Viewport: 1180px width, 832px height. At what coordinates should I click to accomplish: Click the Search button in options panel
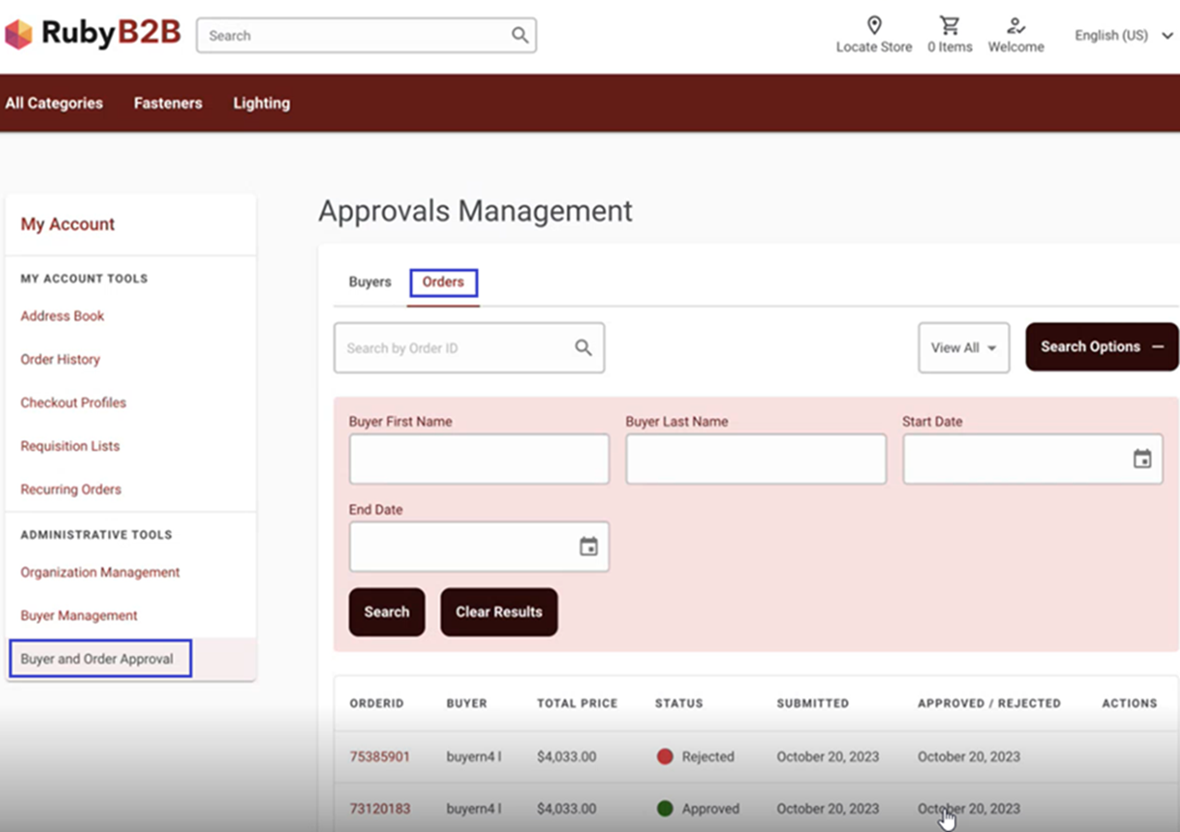387,612
